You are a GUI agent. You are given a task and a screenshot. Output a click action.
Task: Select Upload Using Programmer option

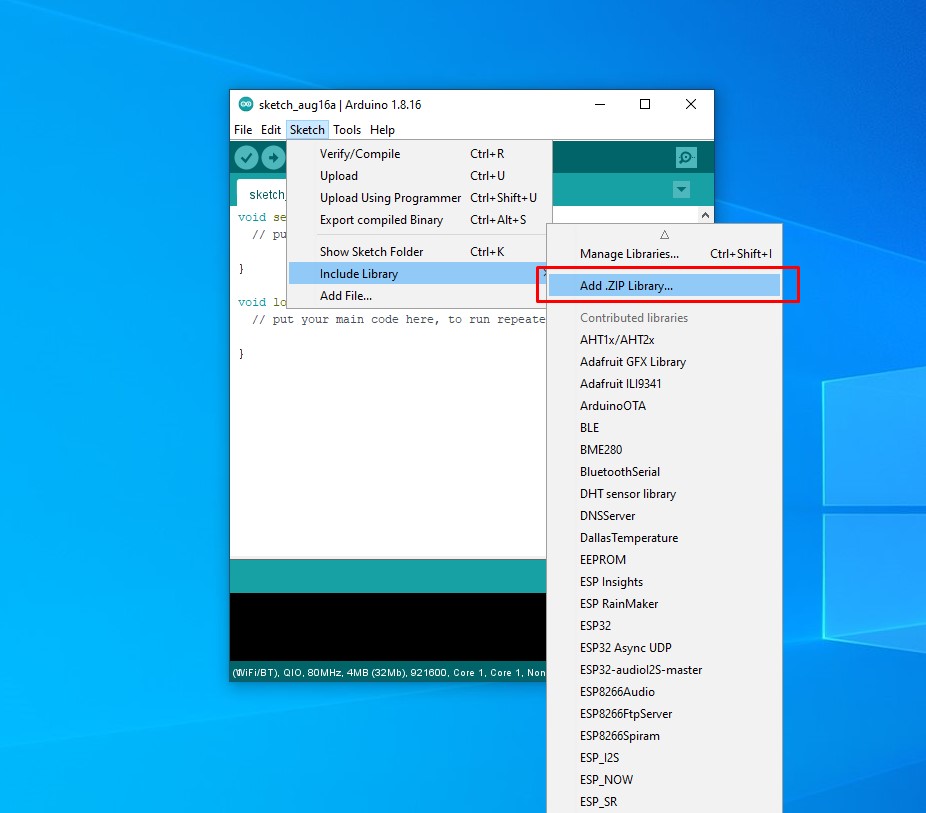click(390, 198)
